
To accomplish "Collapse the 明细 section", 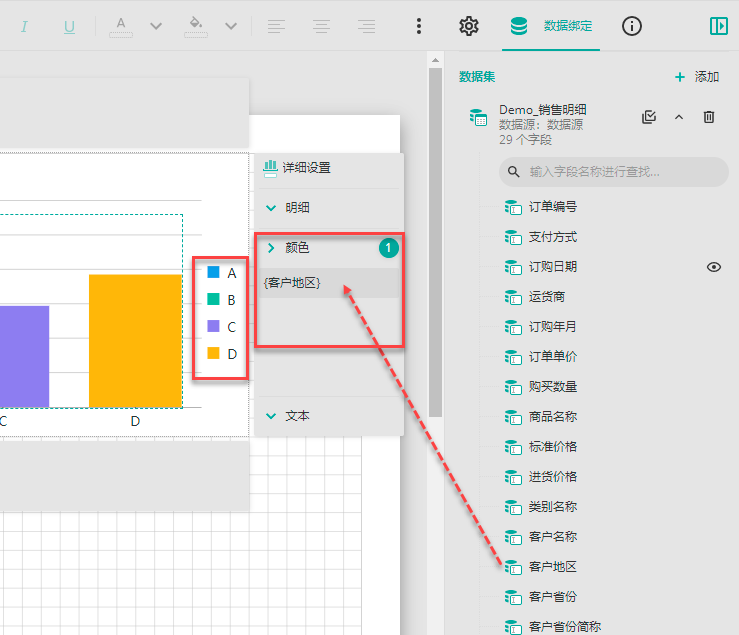I will [x=270, y=208].
